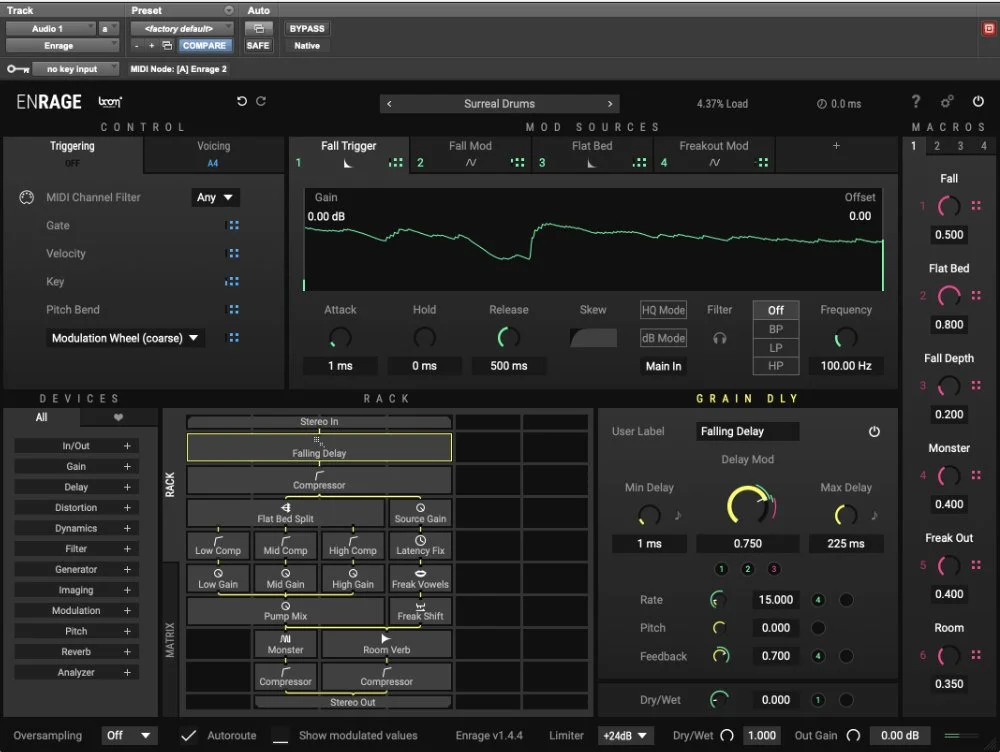1000x752 pixels.
Task: Open the Triggering tab
Action: click(72, 154)
